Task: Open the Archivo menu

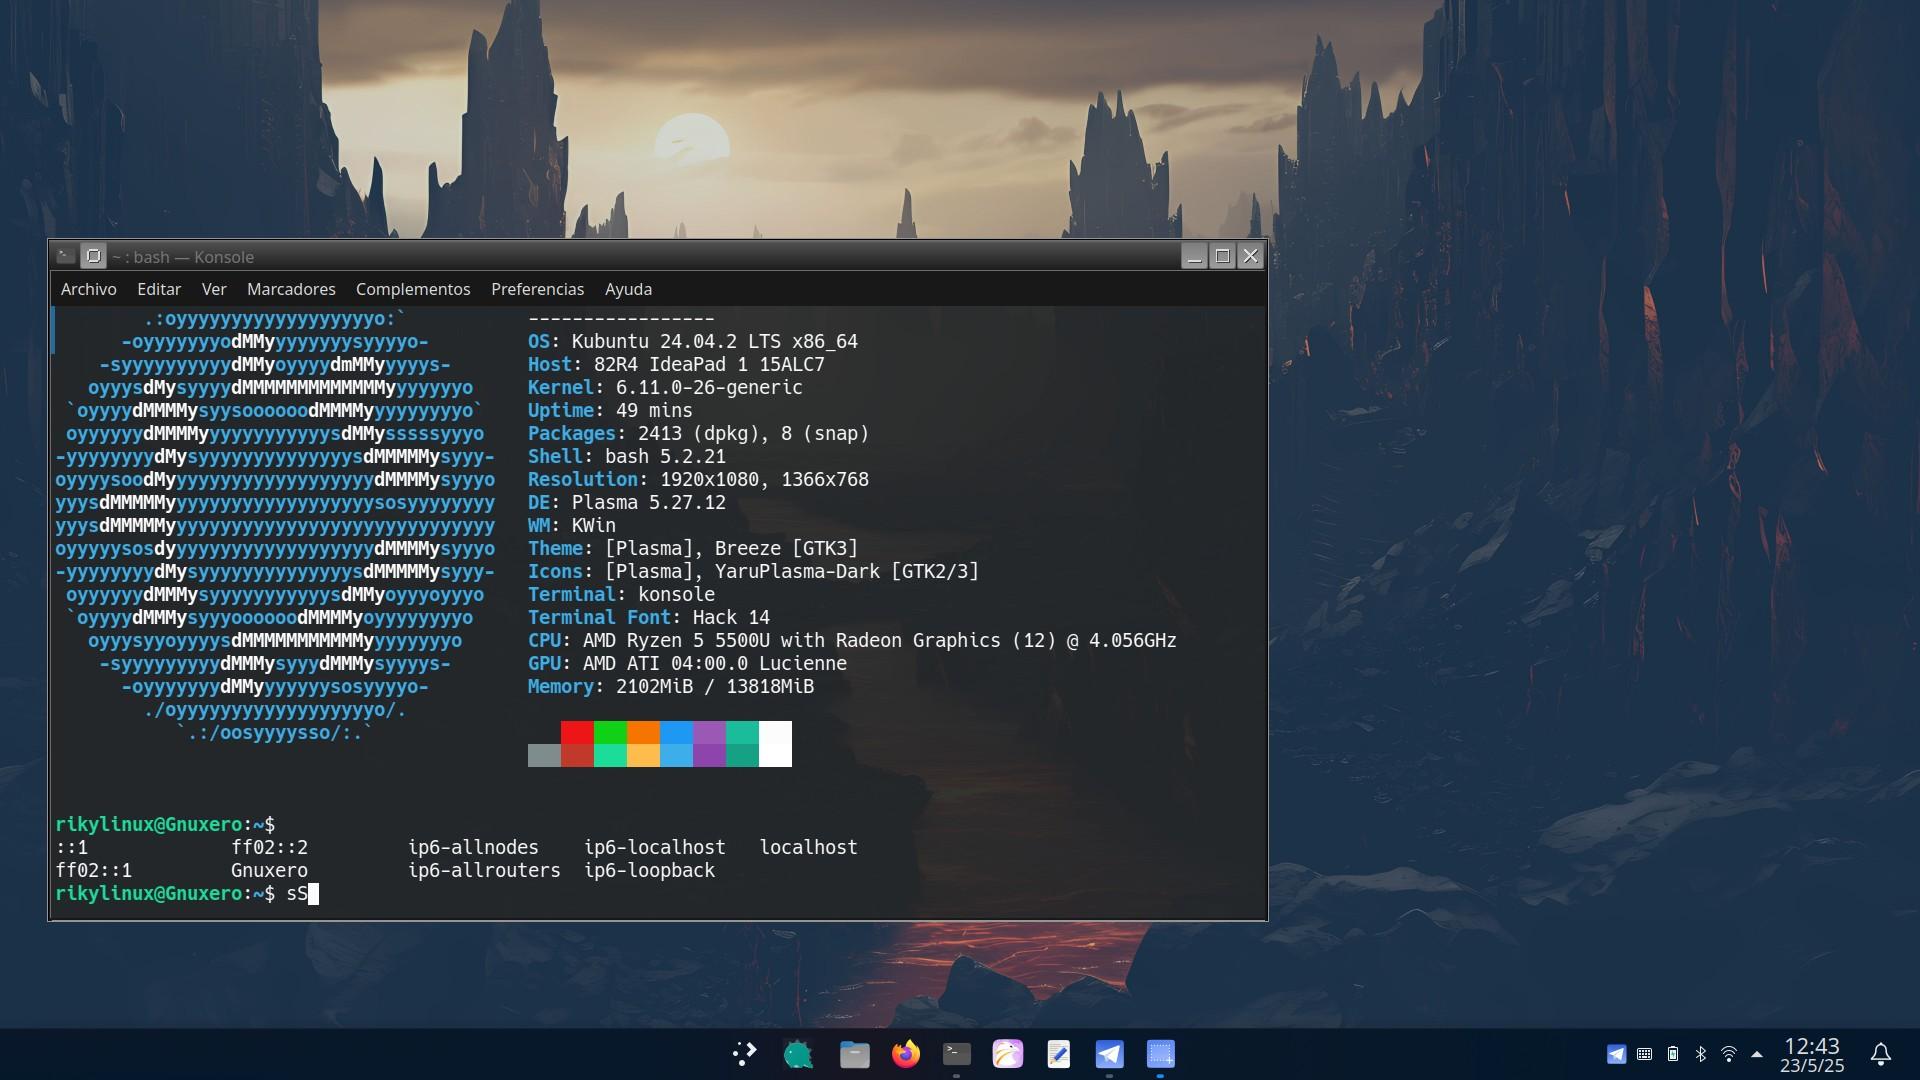Action: click(88, 289)
